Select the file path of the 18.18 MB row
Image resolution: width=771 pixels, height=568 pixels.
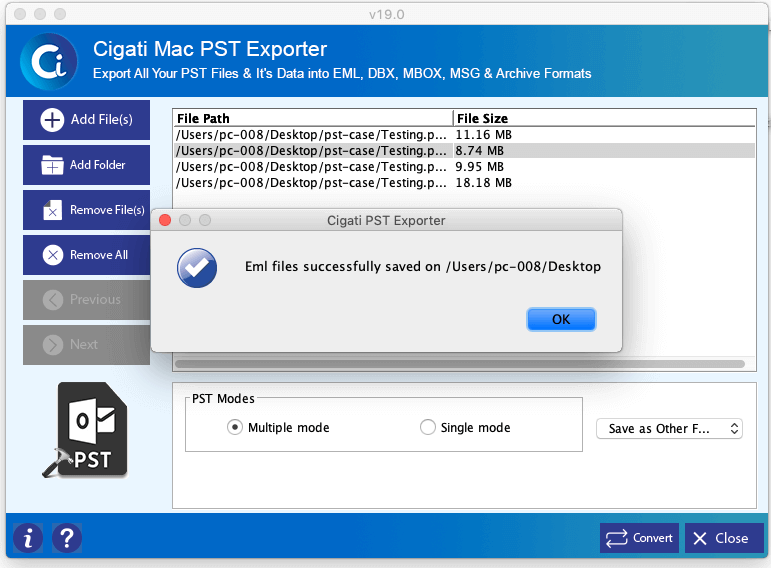[x=311, y=183]
